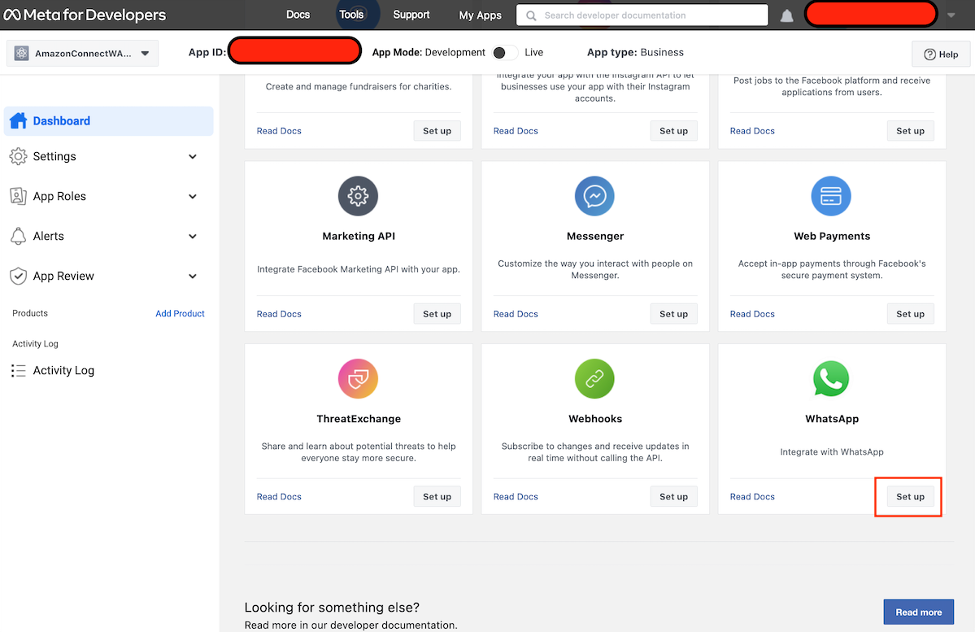This screenshot has height=633, width=977.
Task: Click the WhatsApp product icon
Action: [831, 379]
